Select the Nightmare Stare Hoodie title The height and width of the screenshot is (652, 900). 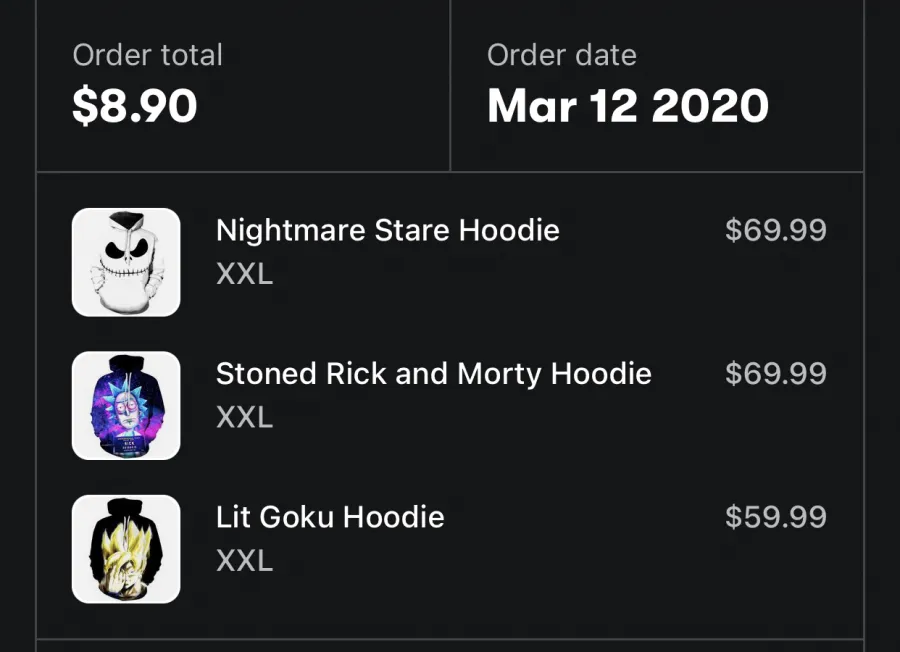coord(387,230)
